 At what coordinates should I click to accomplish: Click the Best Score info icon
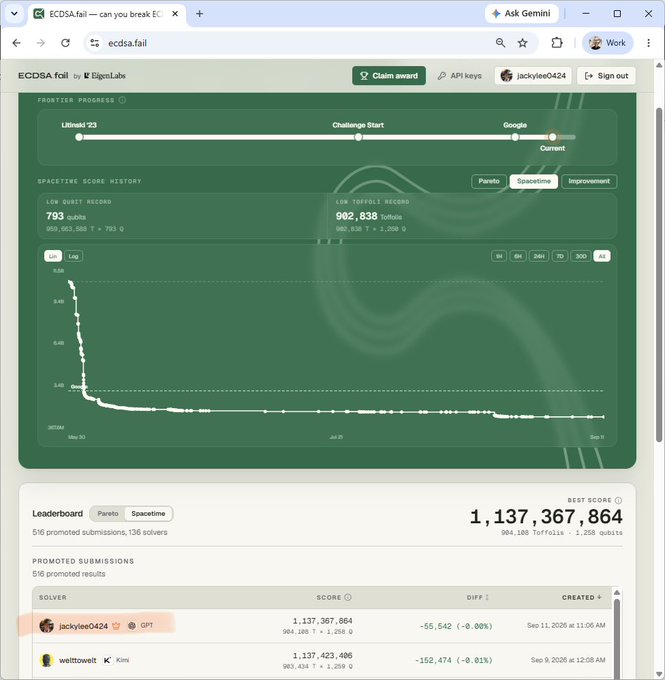click(x=619, y=500)
